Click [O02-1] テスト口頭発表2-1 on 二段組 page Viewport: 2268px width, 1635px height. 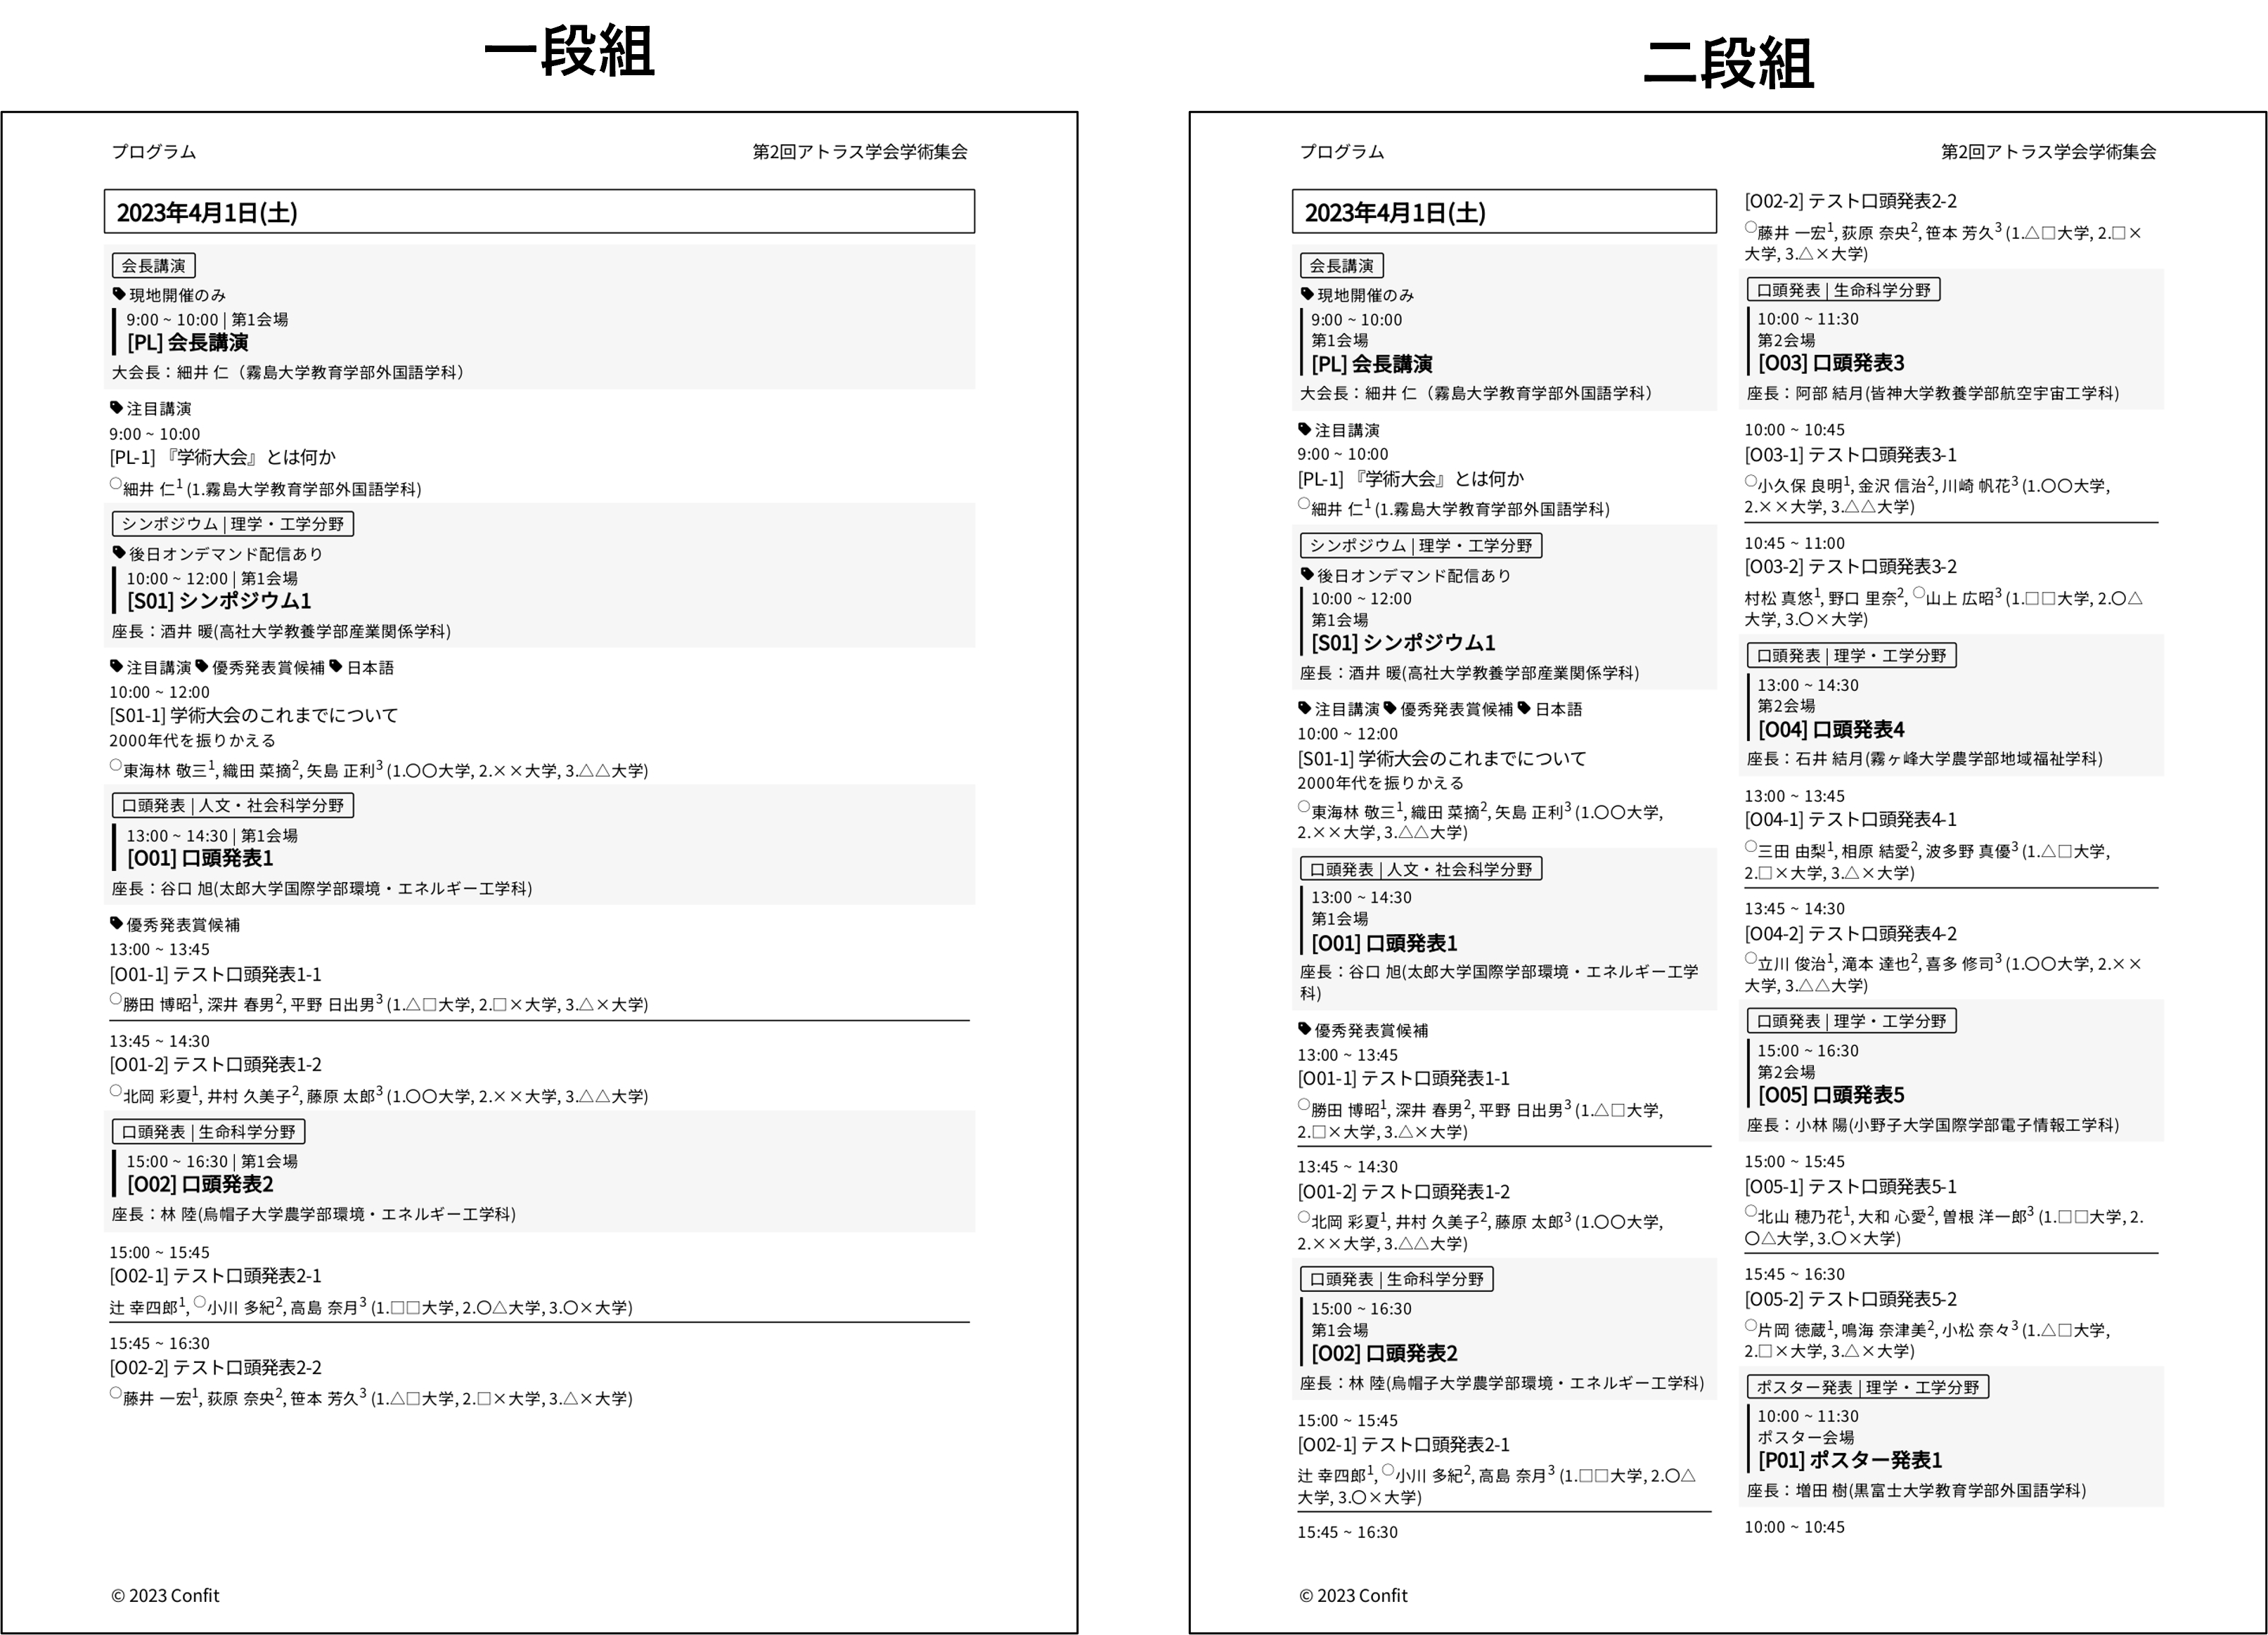pyautogui.click(x=1403, y=1444)
